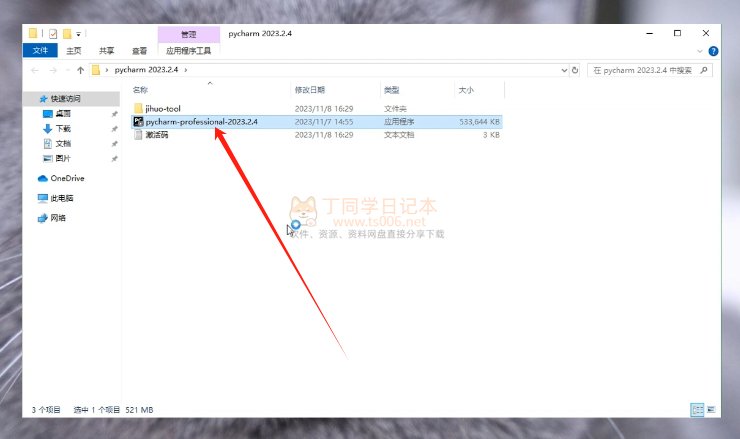
Task: Switch to the 查看 ribbon tab
Action: (x=139, y=51)
